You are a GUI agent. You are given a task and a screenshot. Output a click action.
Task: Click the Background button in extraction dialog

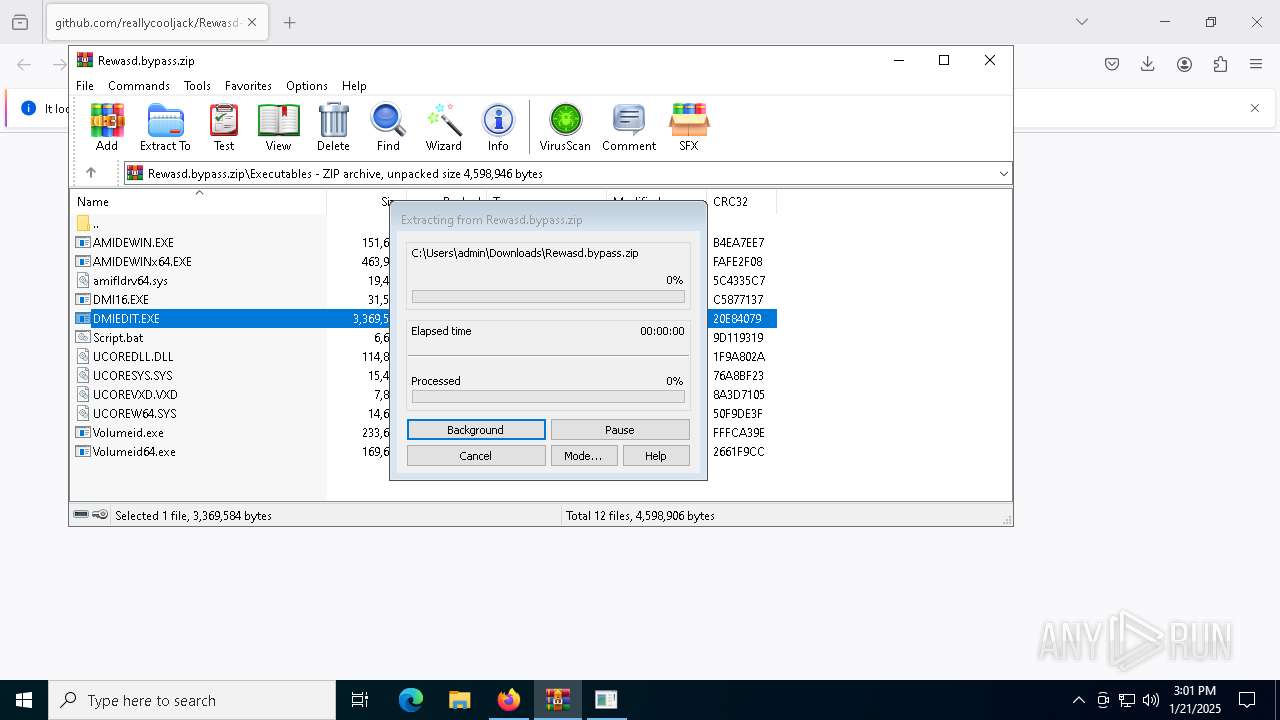coord(476,430)
